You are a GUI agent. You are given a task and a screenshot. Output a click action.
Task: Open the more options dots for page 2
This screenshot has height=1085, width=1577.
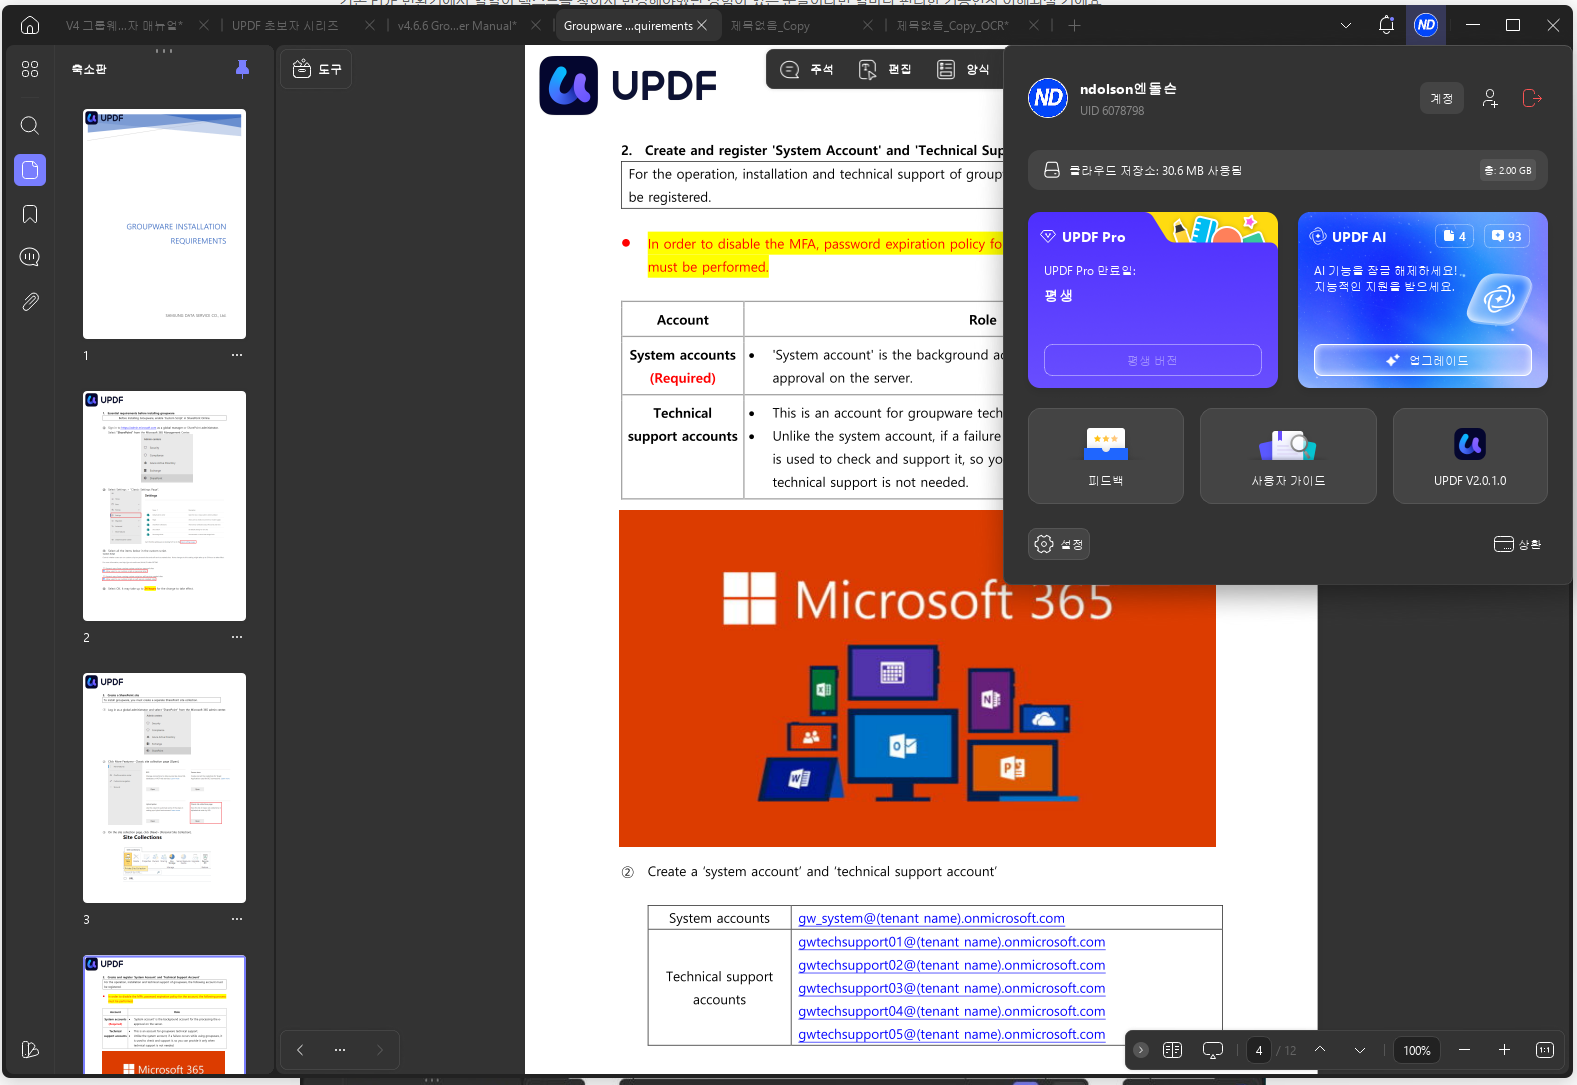237,637
